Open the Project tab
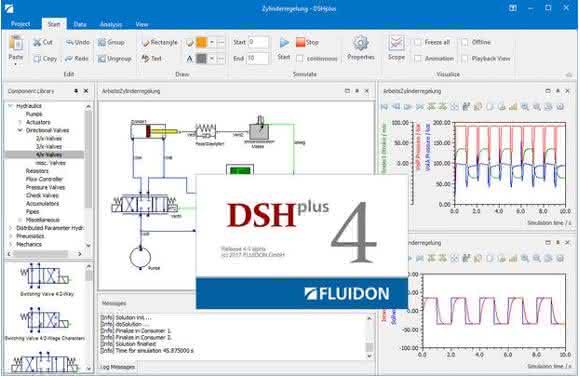This screenshot has height=377, width=580. coord(21,24)
